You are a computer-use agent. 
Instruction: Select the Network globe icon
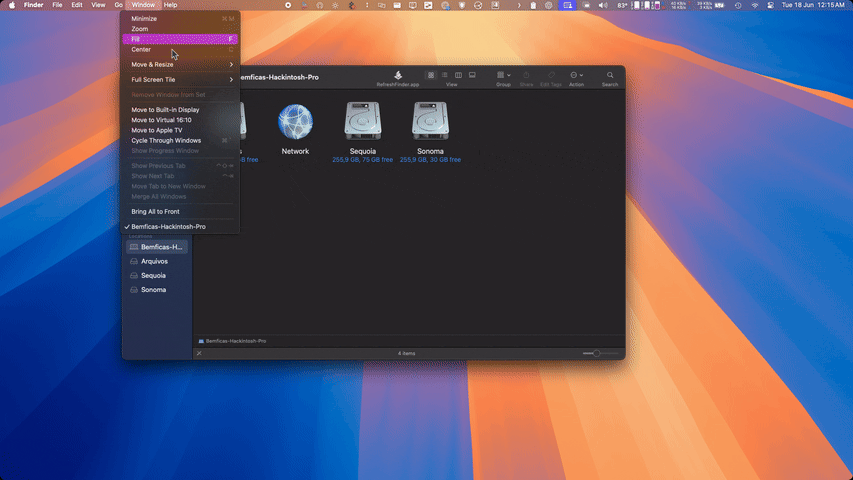coord(295,122)
